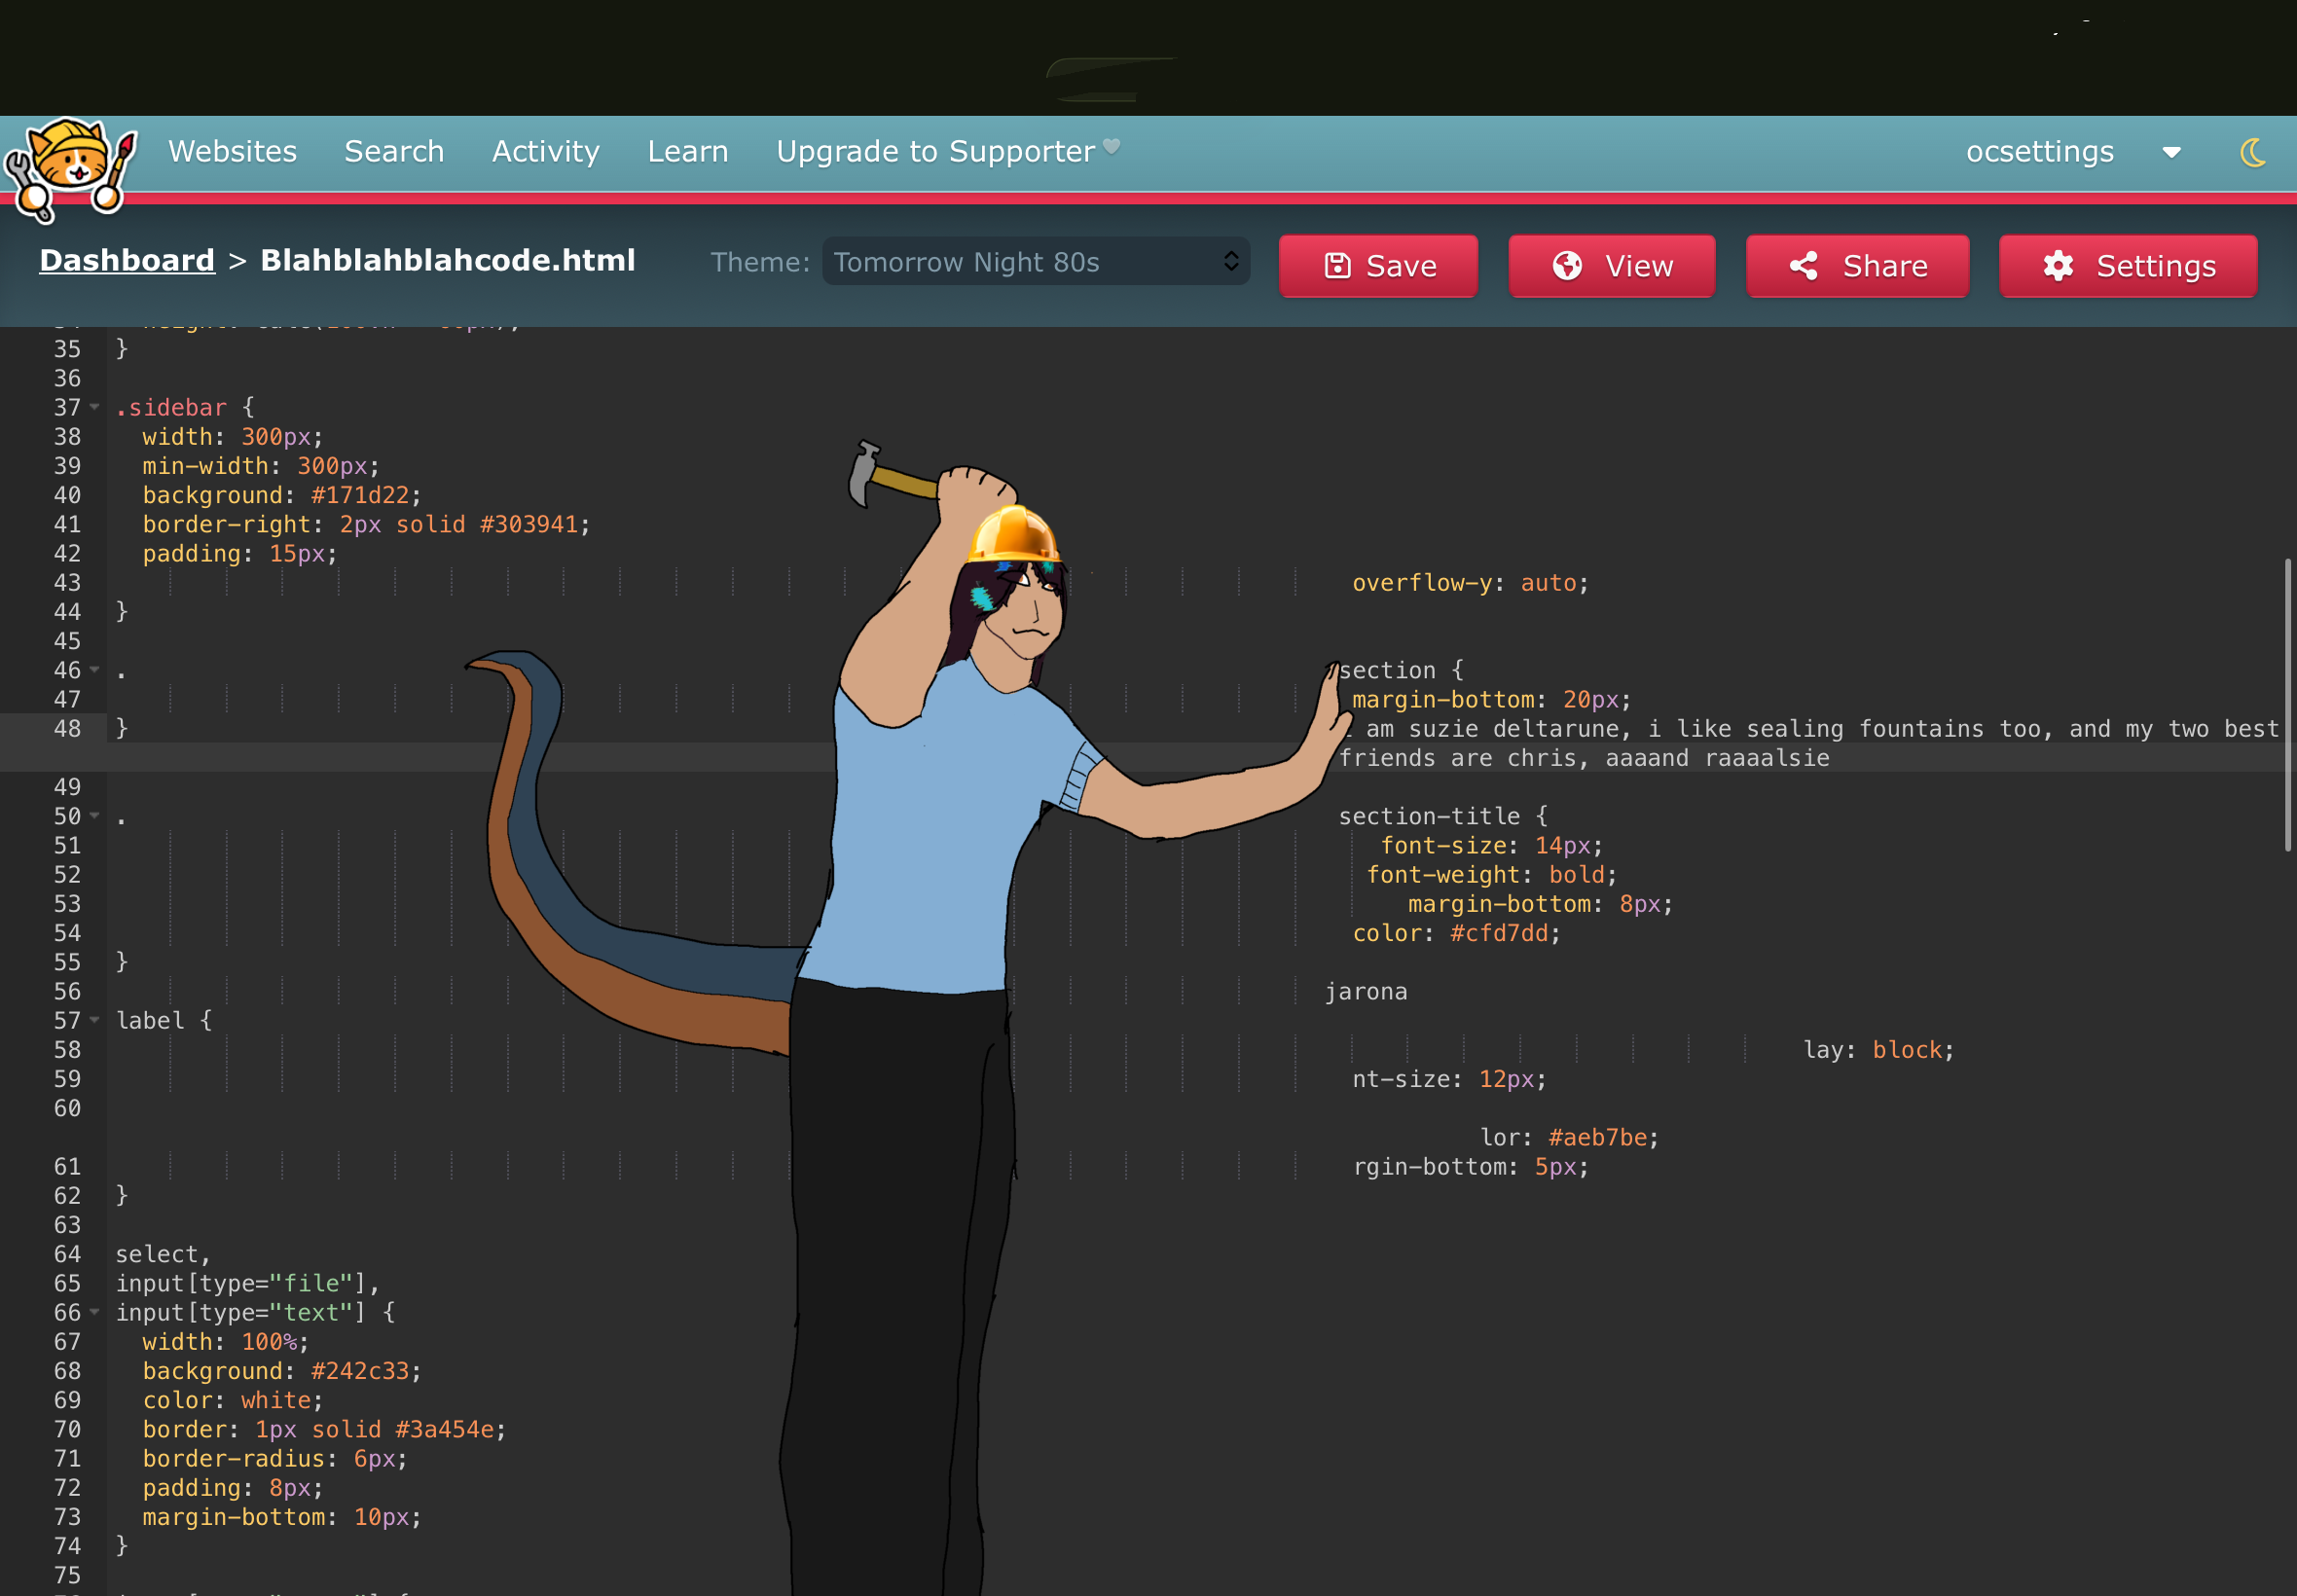Click the floppy disk icon on Save
The image size is (2297, 1596).
coord(1337,266)
